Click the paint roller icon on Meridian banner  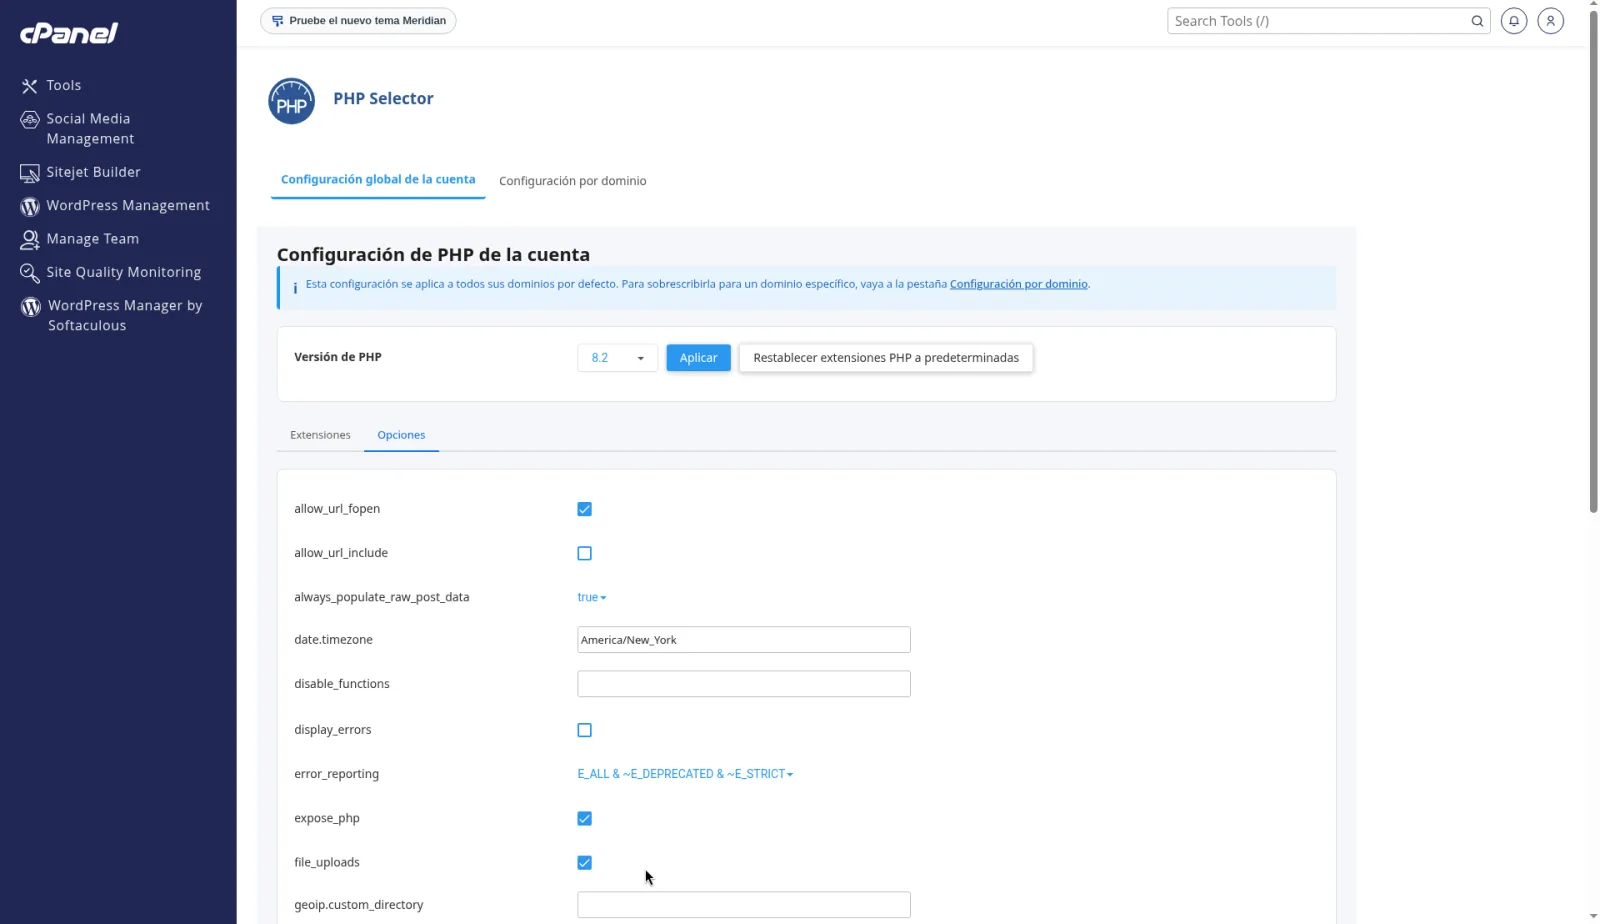(278, 21)
